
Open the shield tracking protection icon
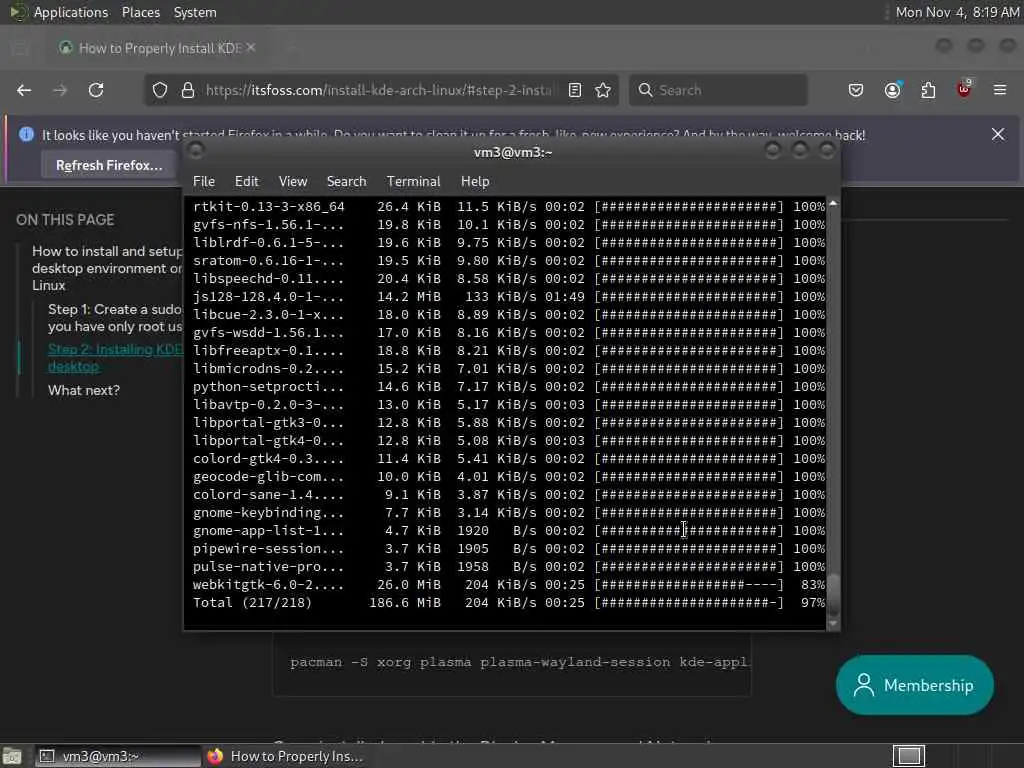pos(160,90)
